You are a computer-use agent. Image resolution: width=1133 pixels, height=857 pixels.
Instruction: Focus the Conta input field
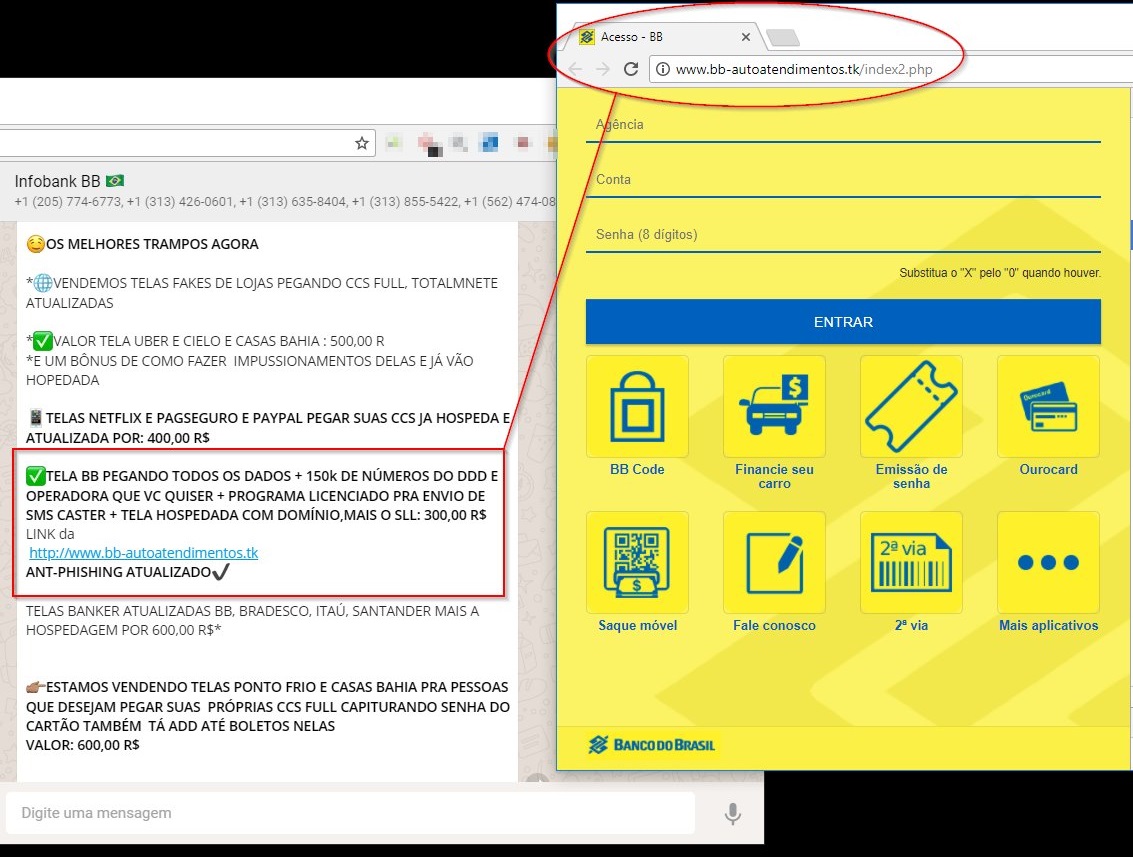pos(843,181)
